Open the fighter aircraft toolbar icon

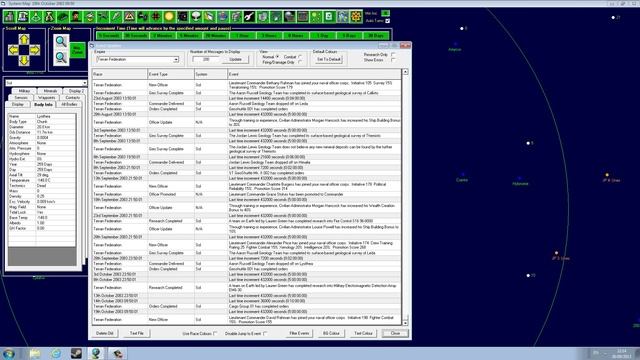[x=102, y=17]
